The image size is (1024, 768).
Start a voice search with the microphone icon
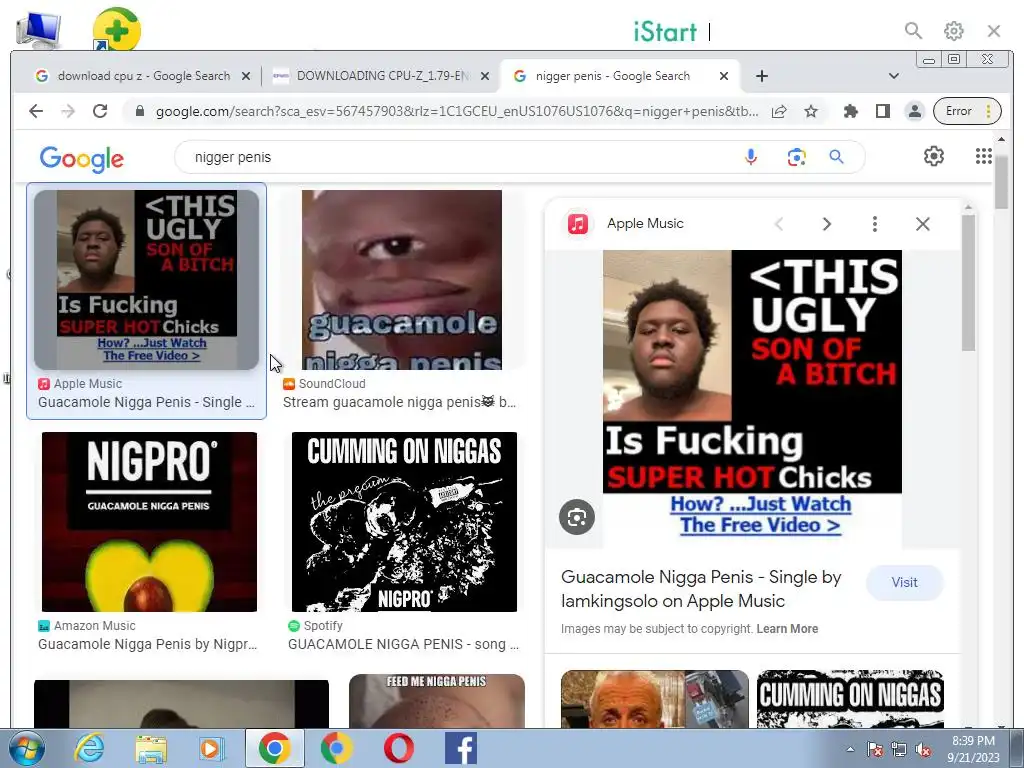point(751,157)
